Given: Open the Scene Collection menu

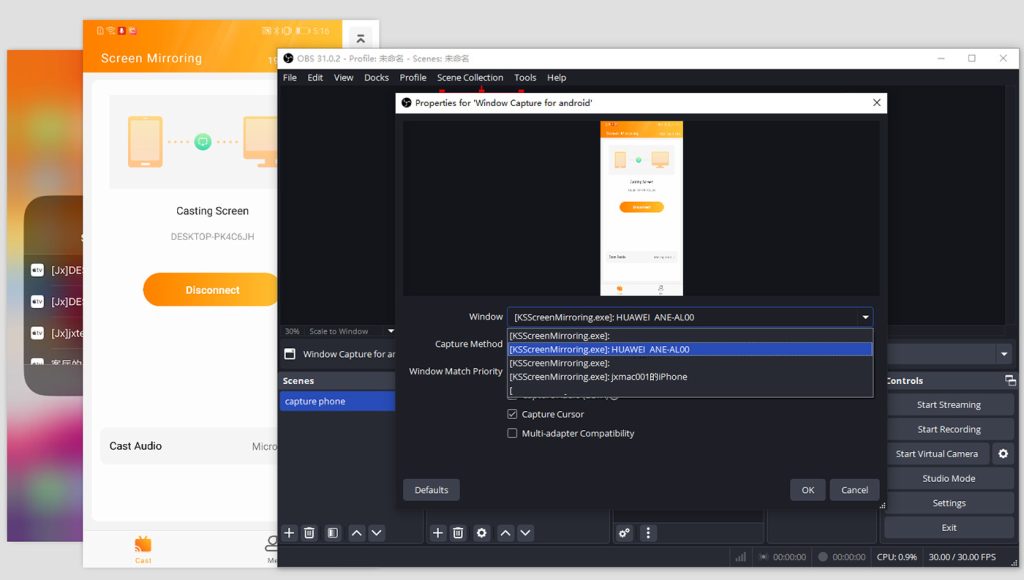Looking at the screenshot, I should pos(470,77).
